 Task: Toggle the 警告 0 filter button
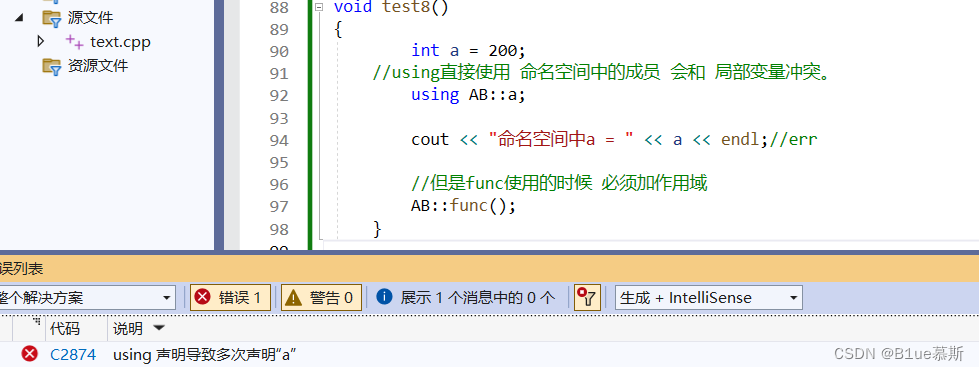click(322, 297)
